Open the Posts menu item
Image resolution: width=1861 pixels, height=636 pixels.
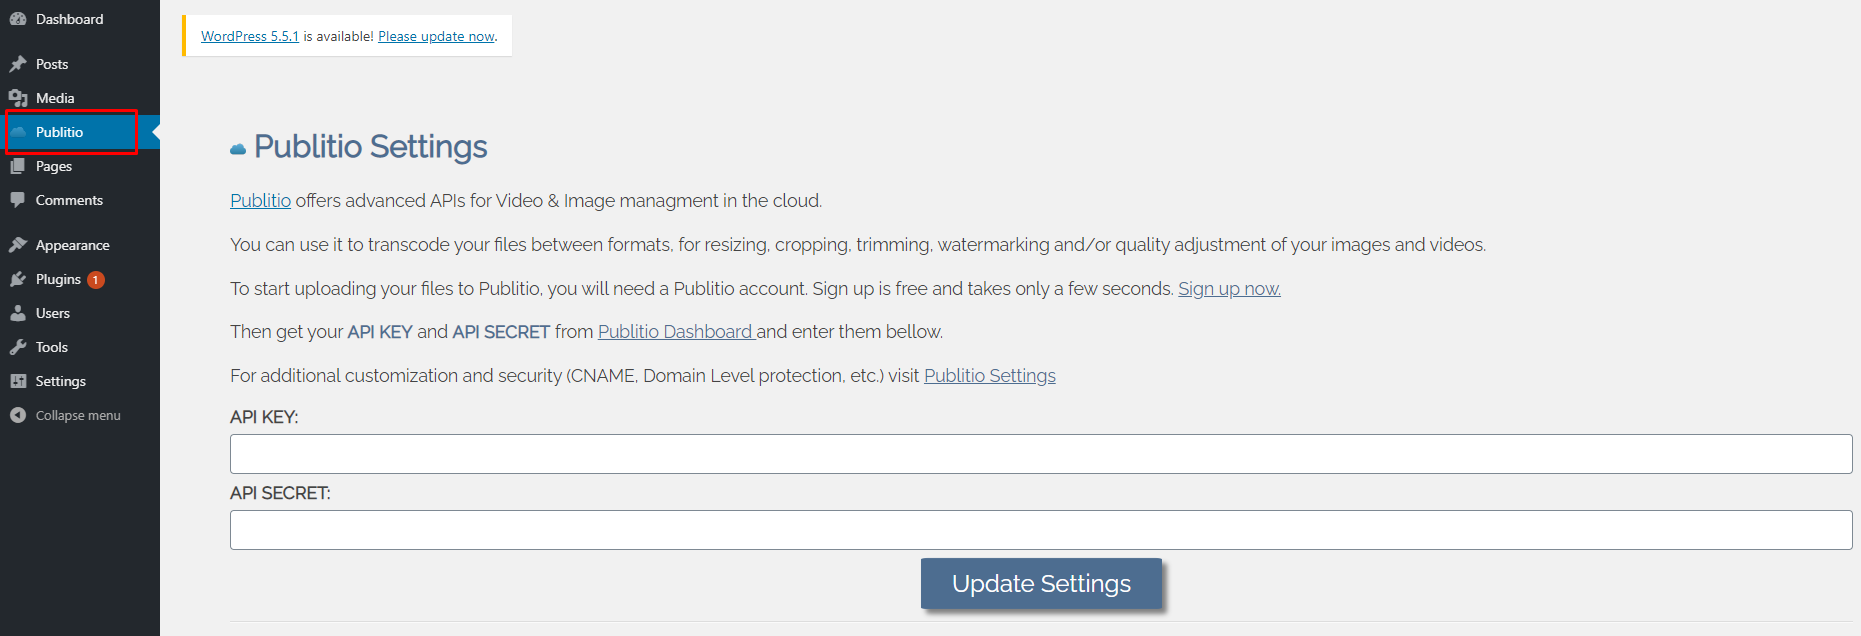click(x=80, y=64)
